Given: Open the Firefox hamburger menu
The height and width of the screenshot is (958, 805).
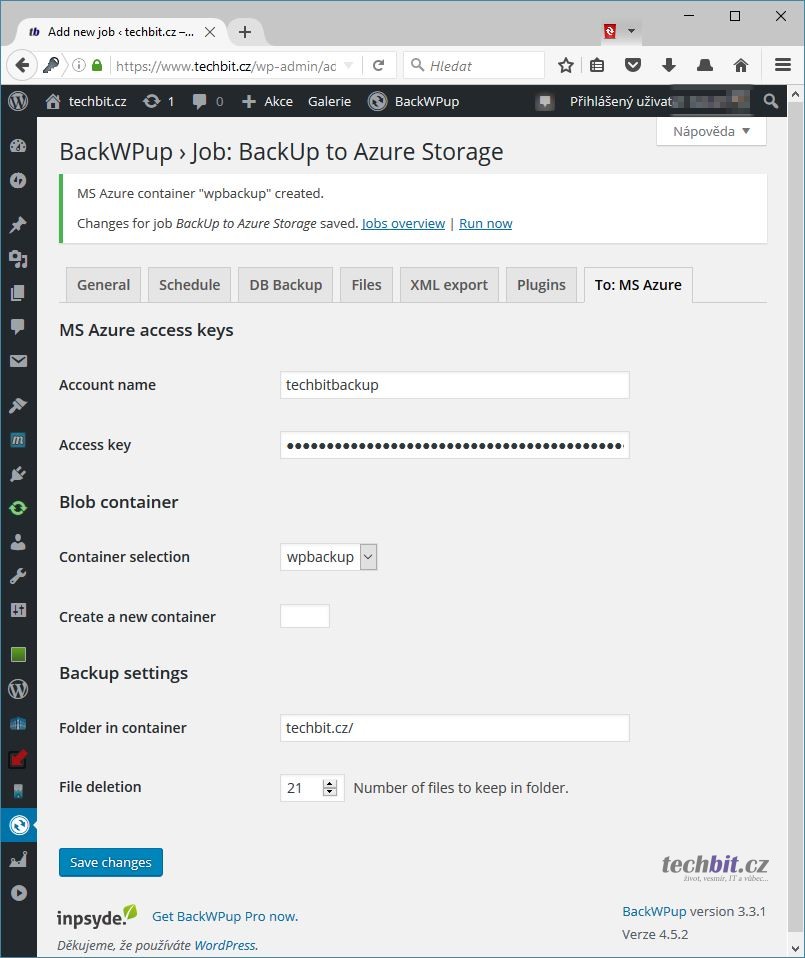Looking at the screenshot, I should [x=783, y=66].
